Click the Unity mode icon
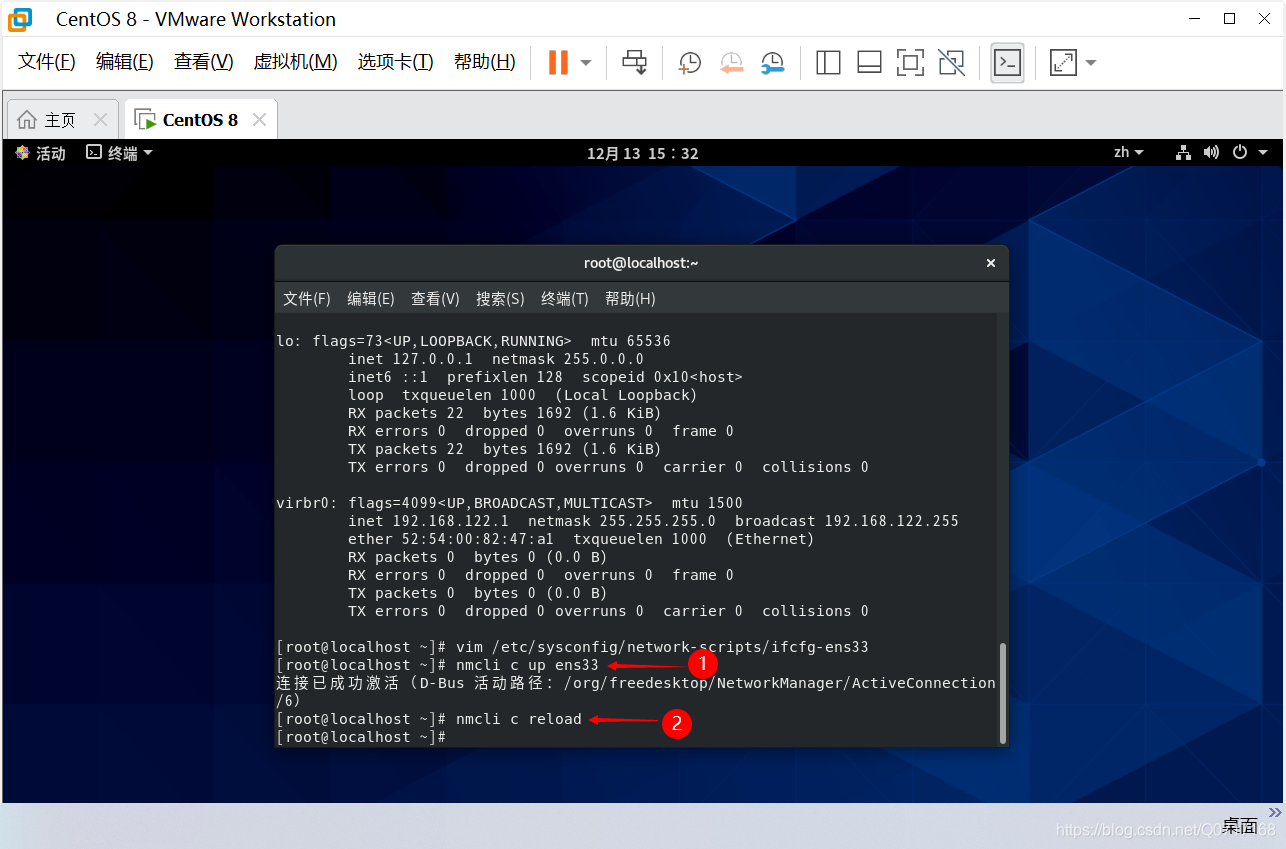Screen dimensions: 1286x849 952,63
